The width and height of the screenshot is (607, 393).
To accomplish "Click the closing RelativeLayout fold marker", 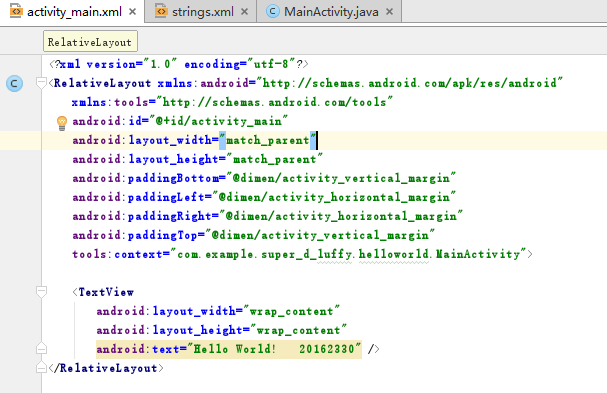I will (41, 367).
